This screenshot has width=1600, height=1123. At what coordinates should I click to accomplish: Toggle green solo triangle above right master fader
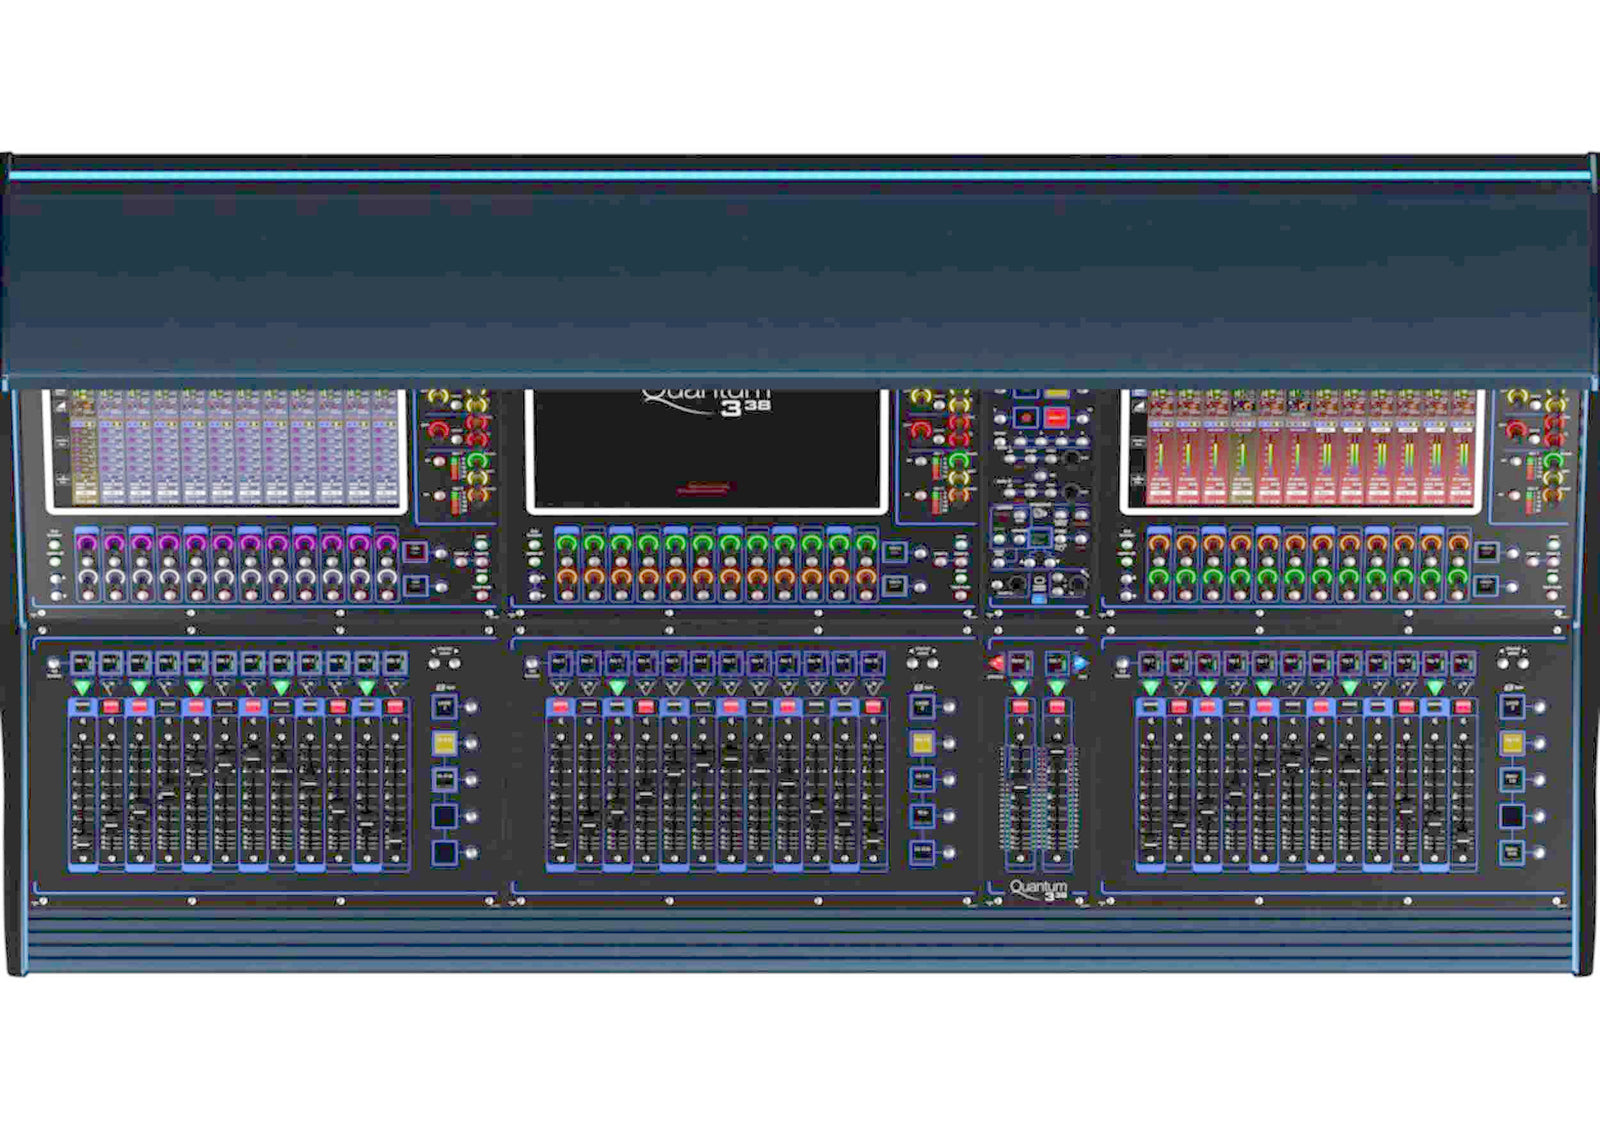click(x=1057, y=688)
